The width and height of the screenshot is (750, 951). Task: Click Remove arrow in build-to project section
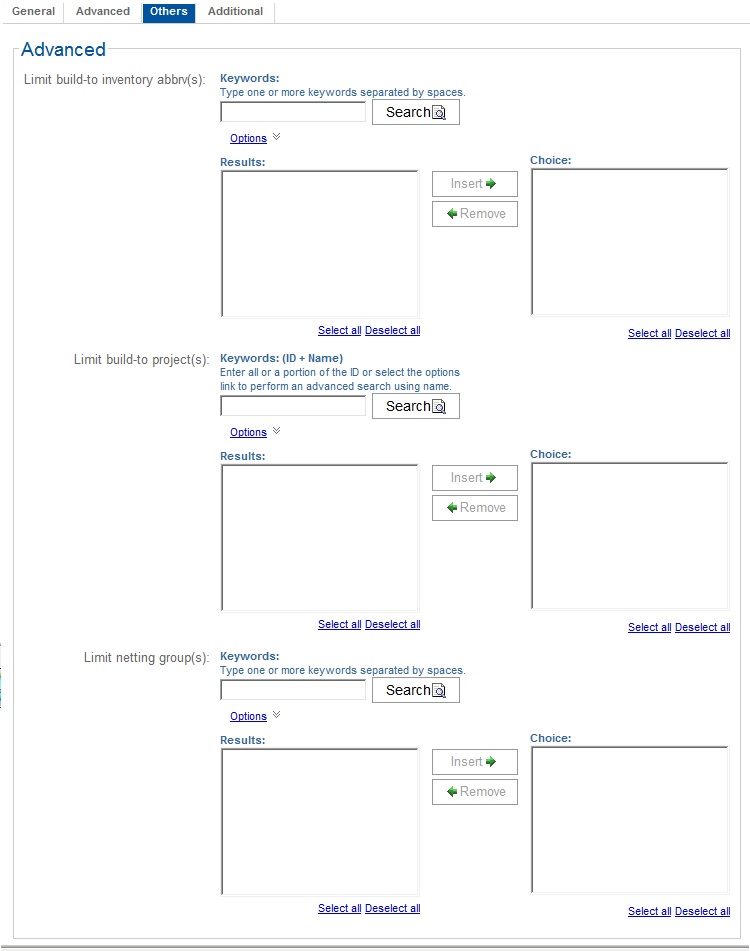(474, 508)
